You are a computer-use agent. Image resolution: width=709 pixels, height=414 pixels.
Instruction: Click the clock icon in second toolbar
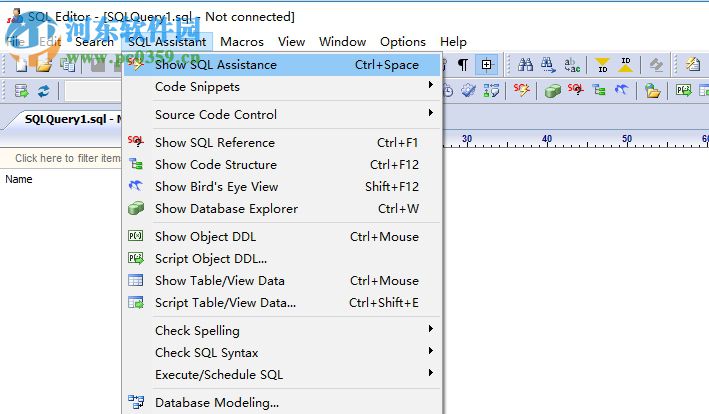447,91
